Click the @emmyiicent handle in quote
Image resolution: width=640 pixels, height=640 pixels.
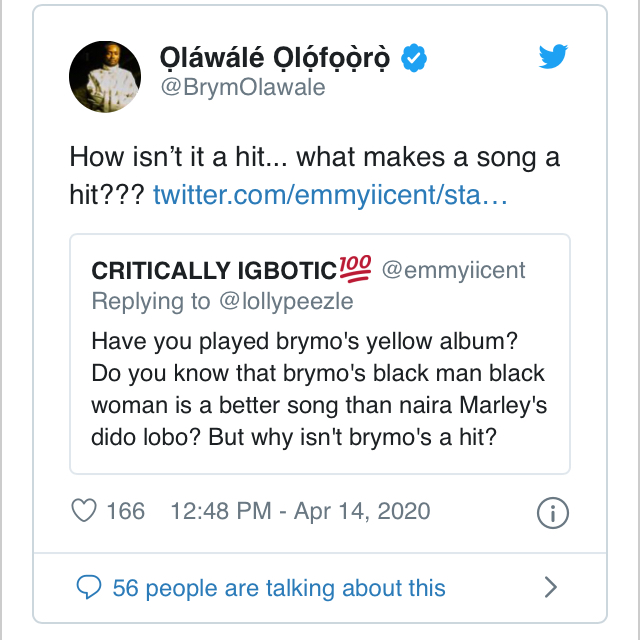(453, 271)
